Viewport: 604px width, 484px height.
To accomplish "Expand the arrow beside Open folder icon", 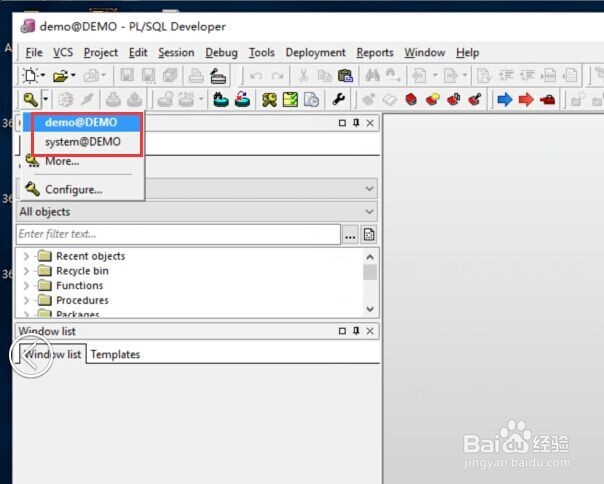I will 73,76.
